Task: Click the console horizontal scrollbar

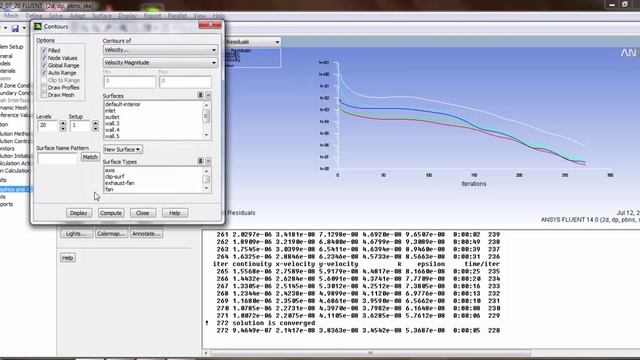Action: (371, 353)
